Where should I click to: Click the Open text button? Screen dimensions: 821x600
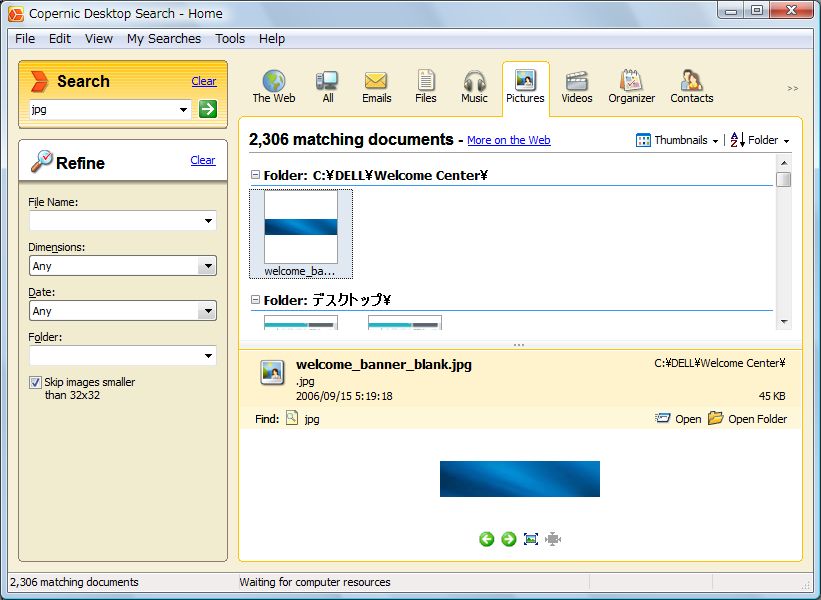point(688,419)
